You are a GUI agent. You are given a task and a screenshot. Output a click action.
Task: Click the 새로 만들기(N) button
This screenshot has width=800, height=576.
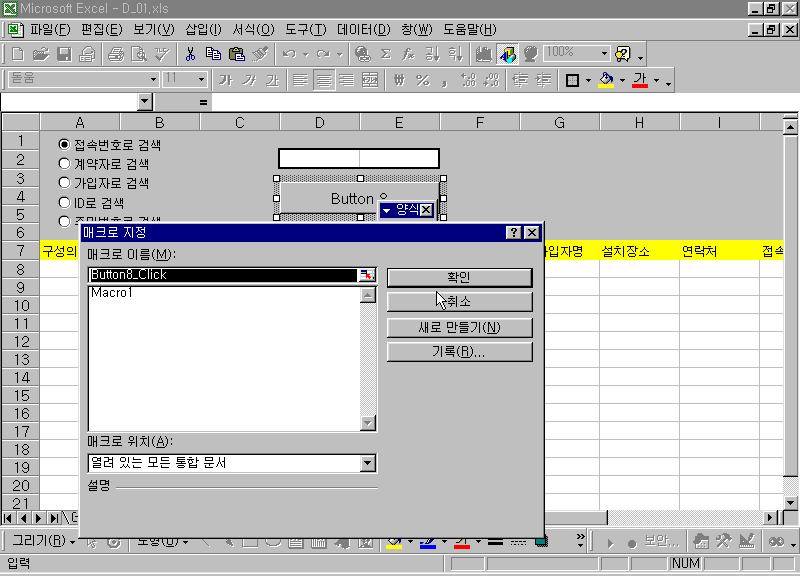pyautogui.click(x=459, y=327)
